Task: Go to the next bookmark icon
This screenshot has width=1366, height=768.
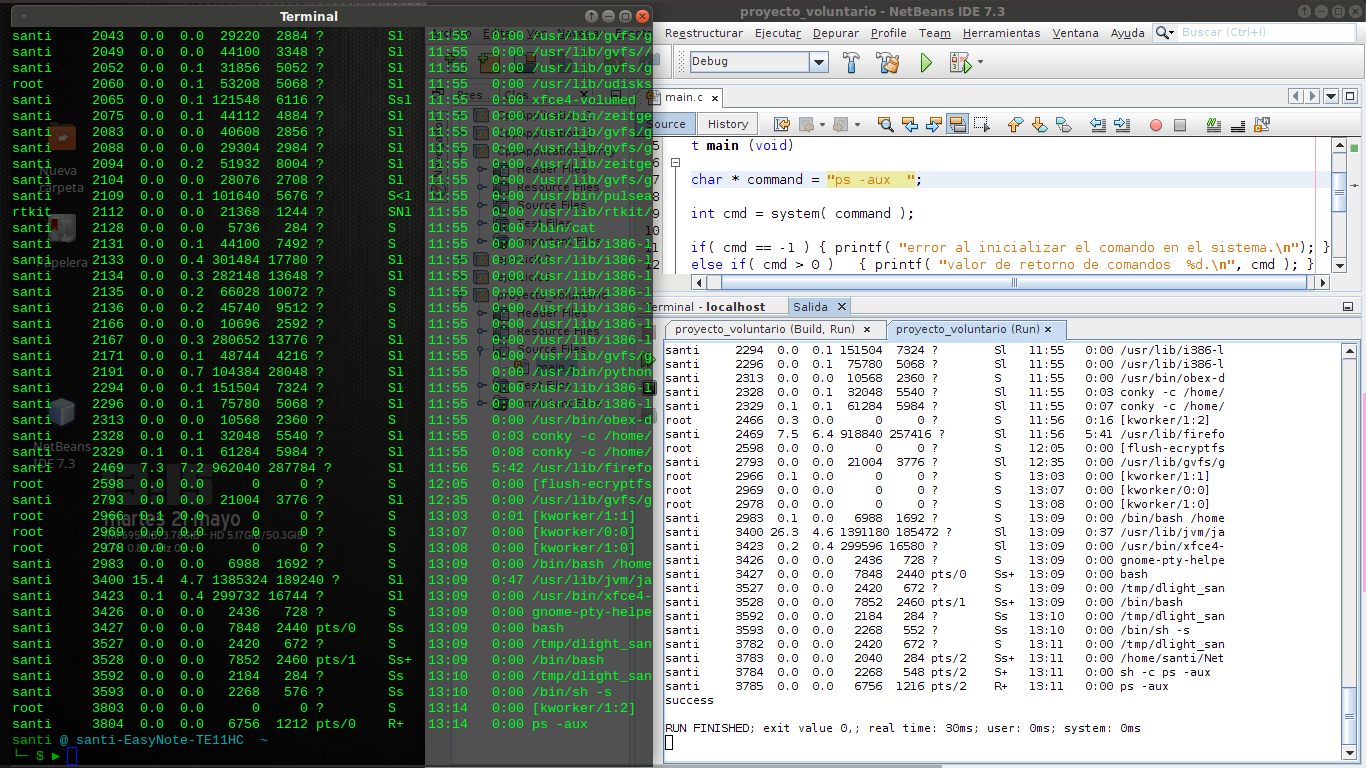Action: [1039, 125]
